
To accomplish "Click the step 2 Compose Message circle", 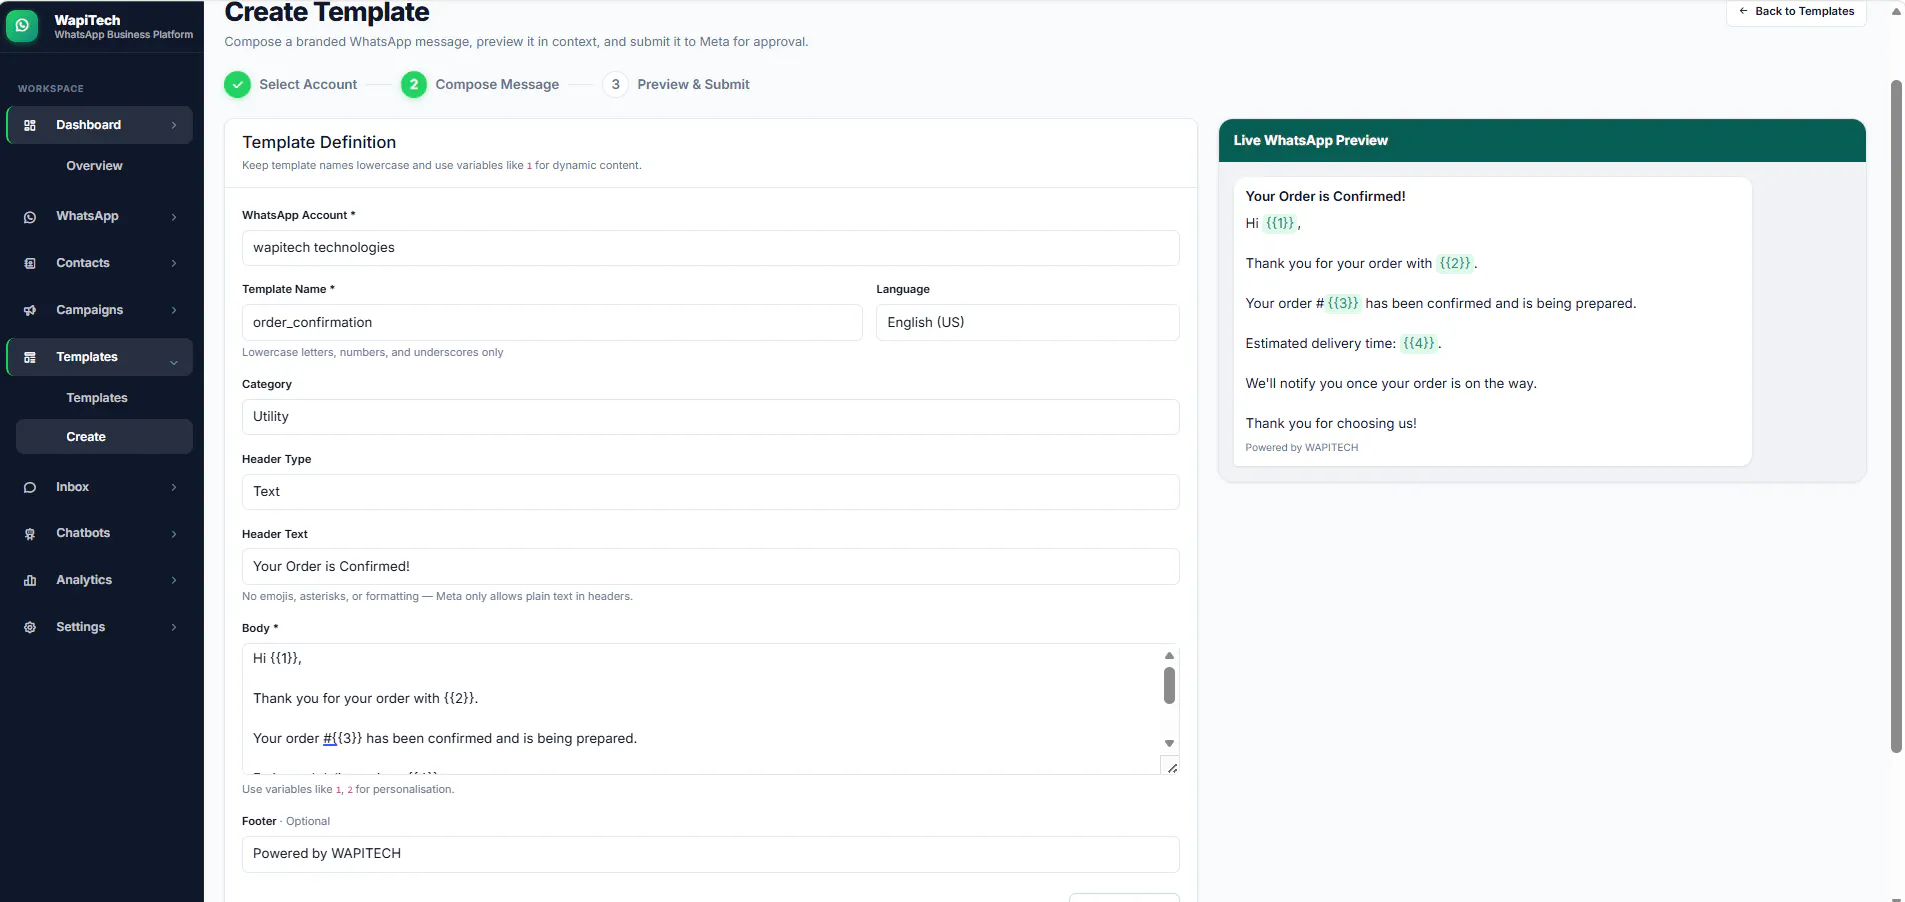I will point(414,85).
